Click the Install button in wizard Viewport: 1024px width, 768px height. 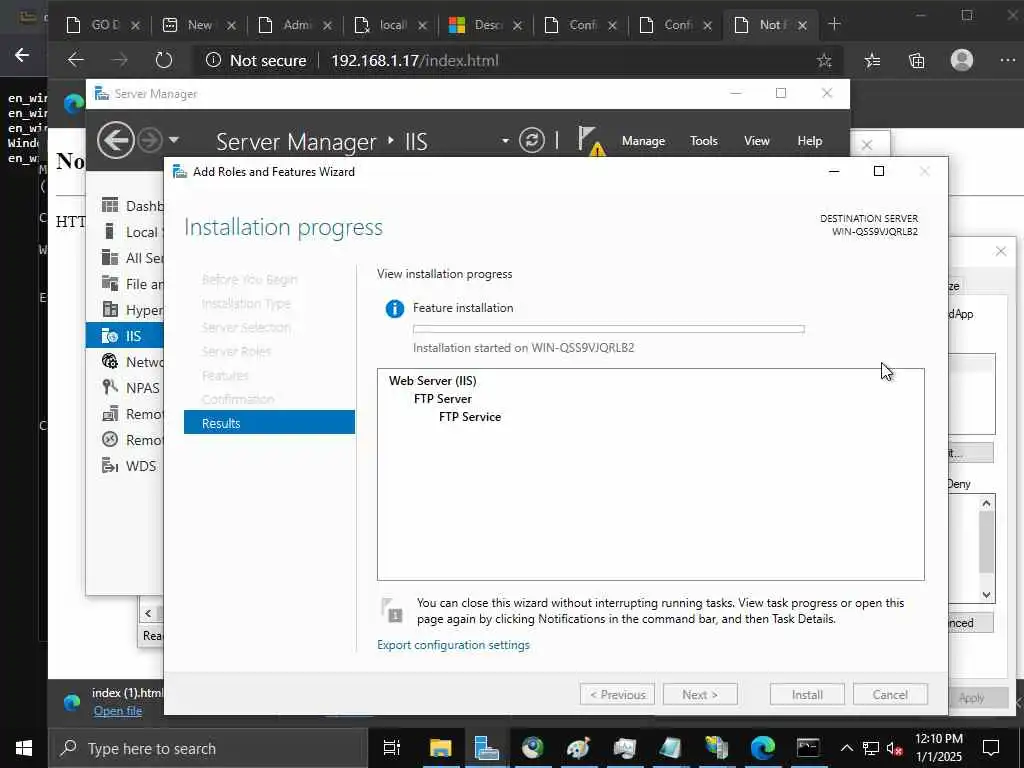pos(807,694)
